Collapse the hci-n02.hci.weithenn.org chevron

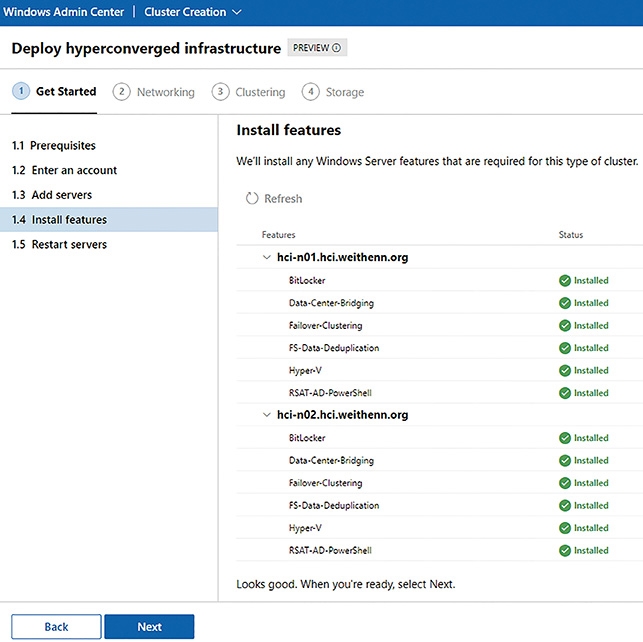tap(267, 415)
